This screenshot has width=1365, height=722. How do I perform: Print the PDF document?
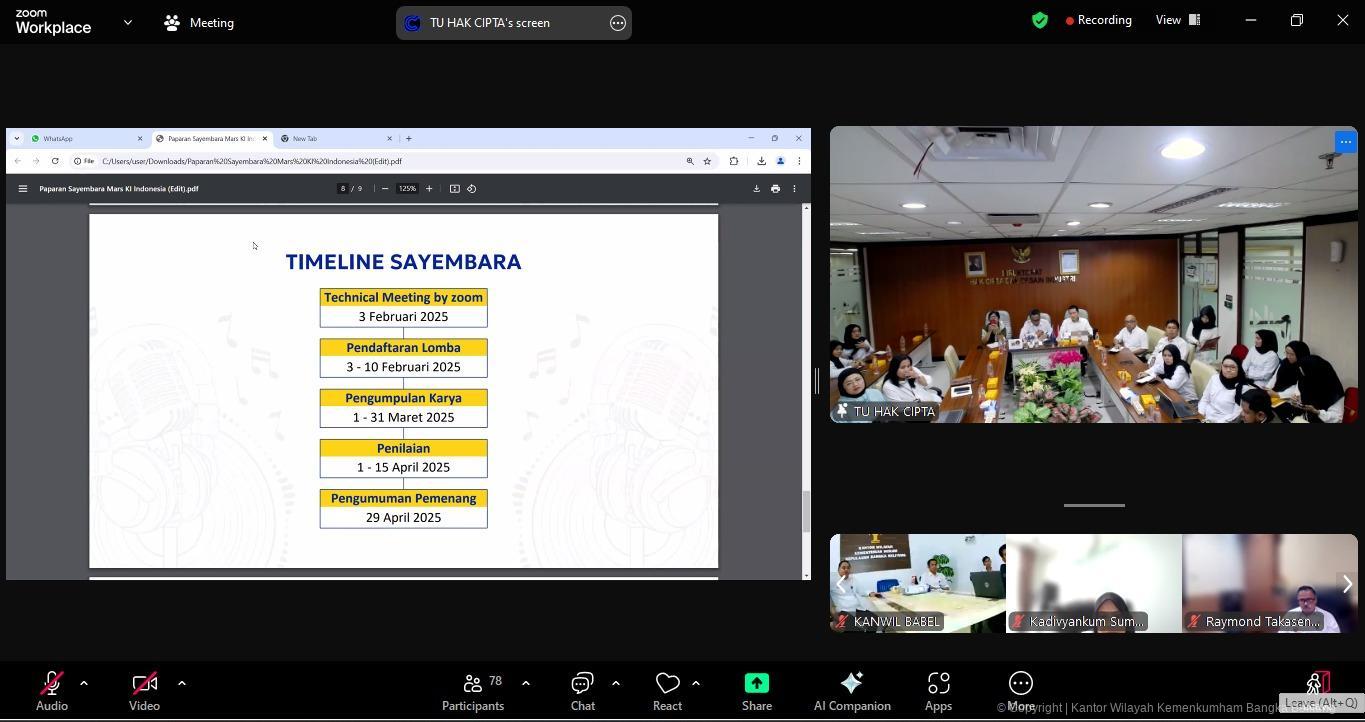coord(775,188)
